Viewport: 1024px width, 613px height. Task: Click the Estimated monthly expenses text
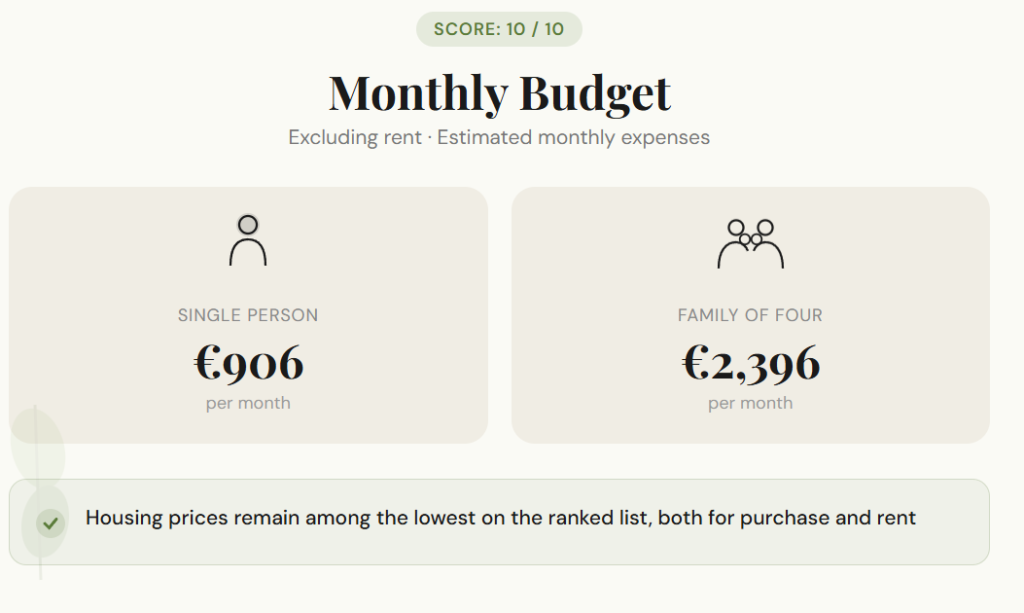(573, 137)
